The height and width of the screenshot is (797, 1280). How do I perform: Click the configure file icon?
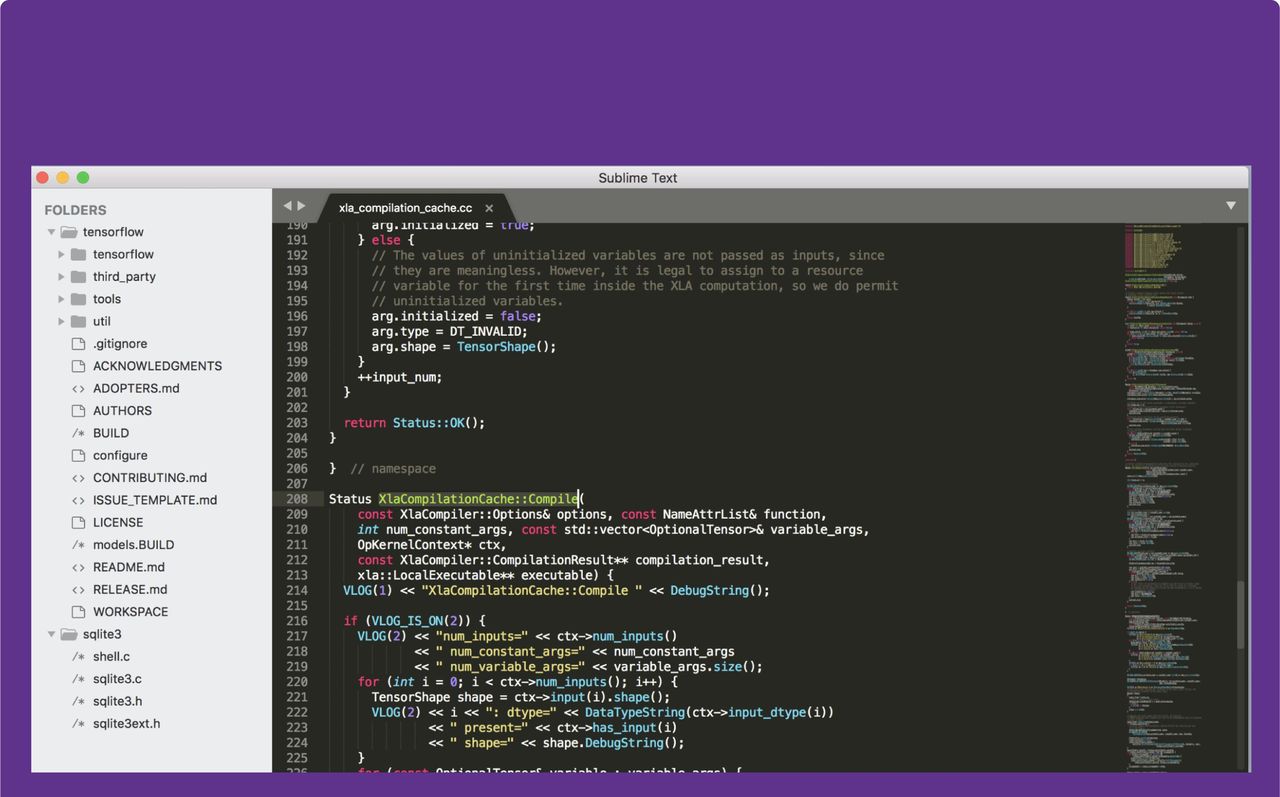point(78,455)
